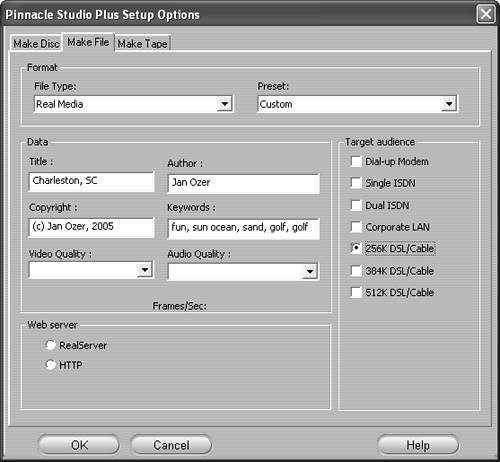Confirm settings with the OK button
500x462 pixels.
point(79,445)
